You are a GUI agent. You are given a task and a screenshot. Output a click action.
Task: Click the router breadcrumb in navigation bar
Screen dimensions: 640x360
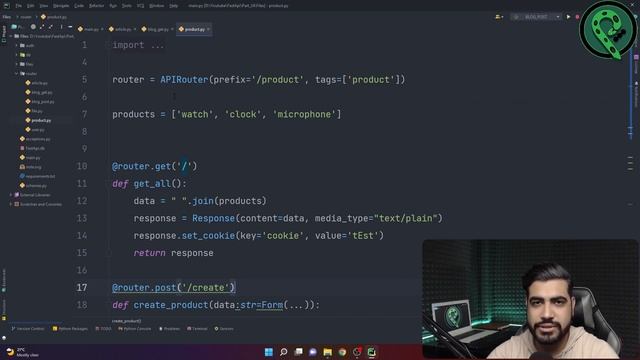coord(26,17)
